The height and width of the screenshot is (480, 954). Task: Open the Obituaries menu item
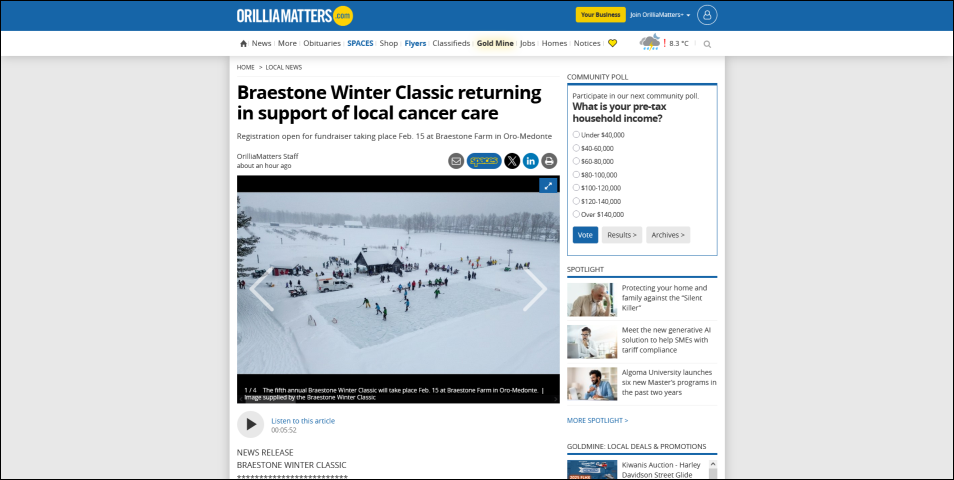point(322,44)
